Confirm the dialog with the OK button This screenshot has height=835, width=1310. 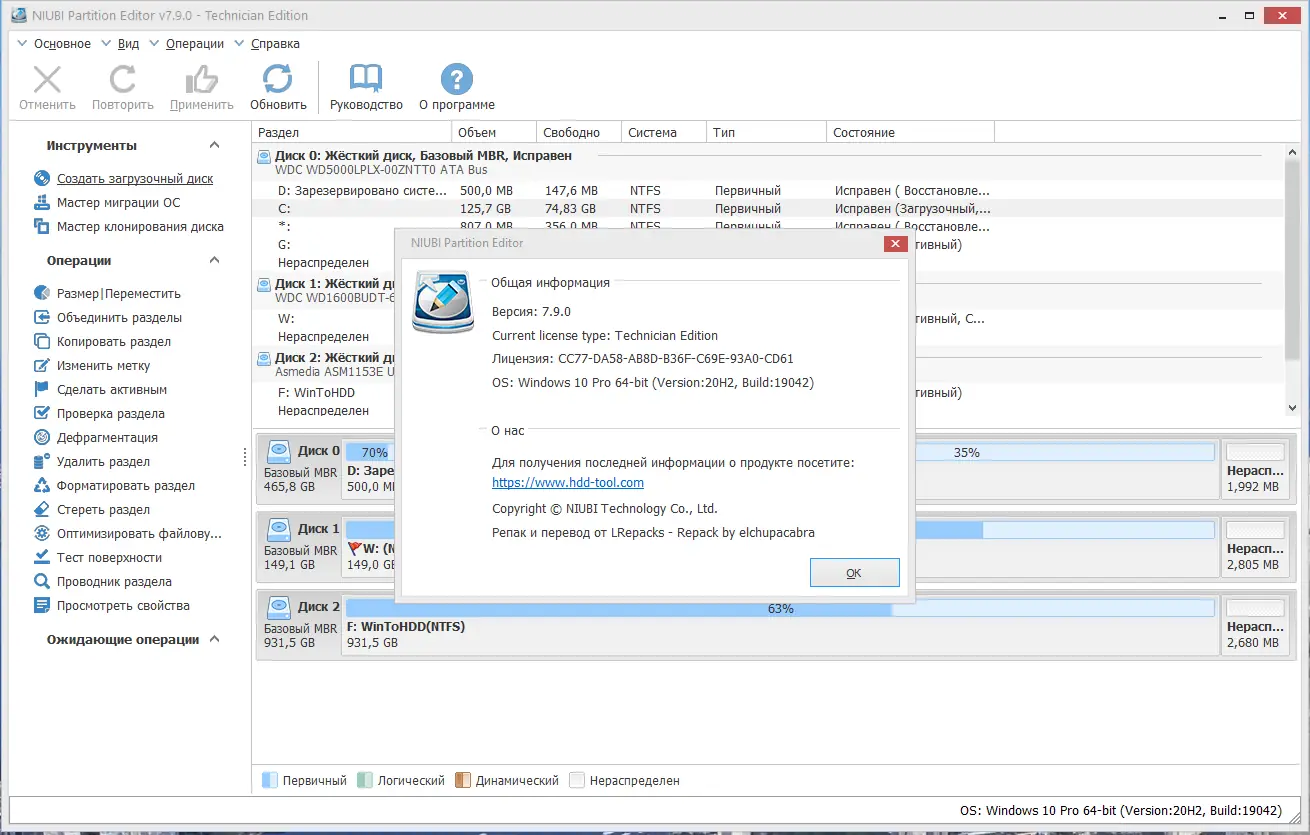[x=854, y=573]
